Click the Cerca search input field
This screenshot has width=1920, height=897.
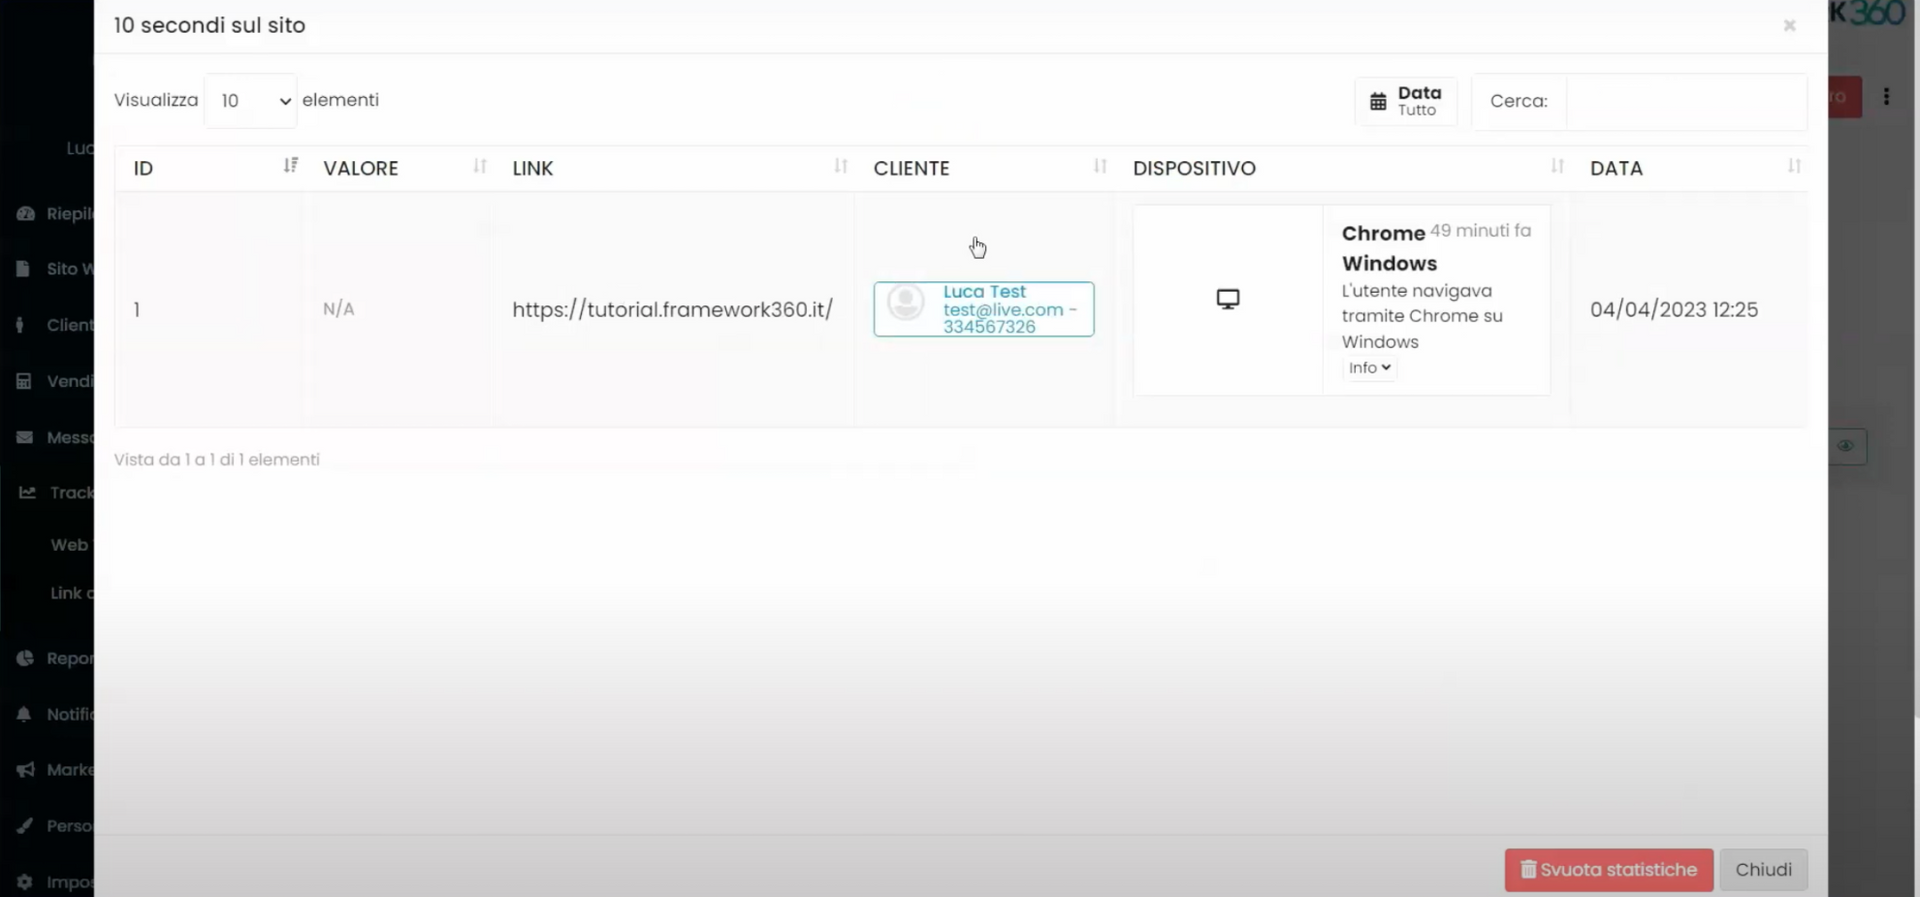click(x=1686, y=101)
